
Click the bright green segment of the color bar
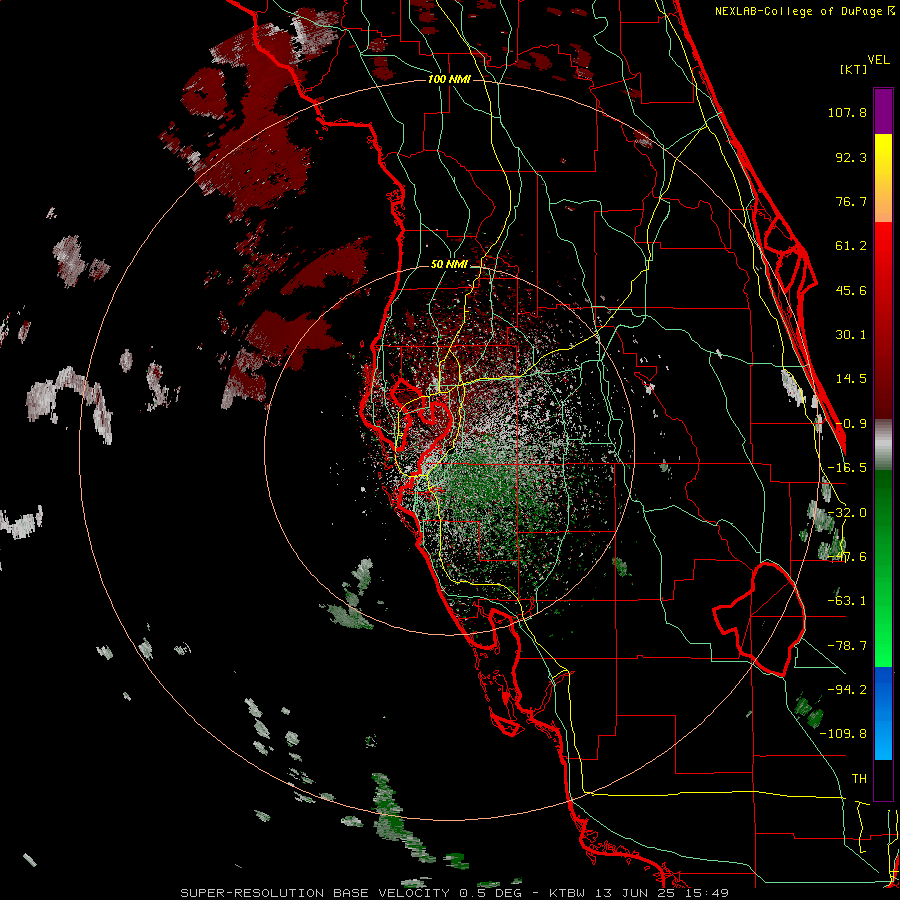pyautogui.click(x=883, y=568)
